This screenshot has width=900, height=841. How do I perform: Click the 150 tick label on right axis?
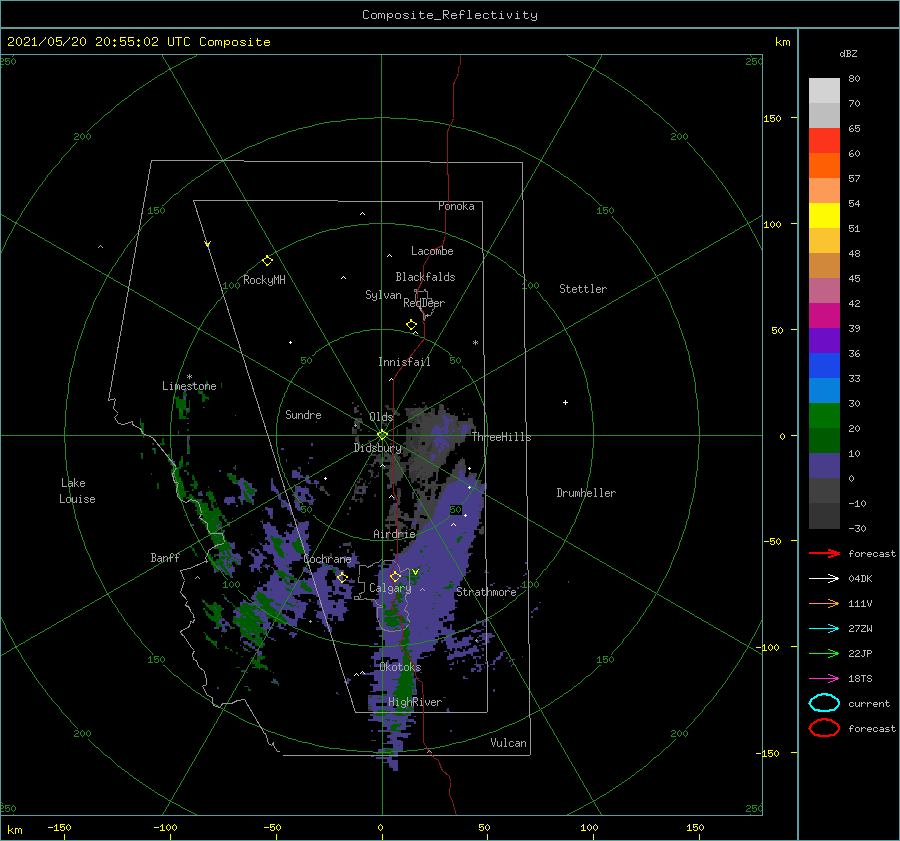[772, 118]
